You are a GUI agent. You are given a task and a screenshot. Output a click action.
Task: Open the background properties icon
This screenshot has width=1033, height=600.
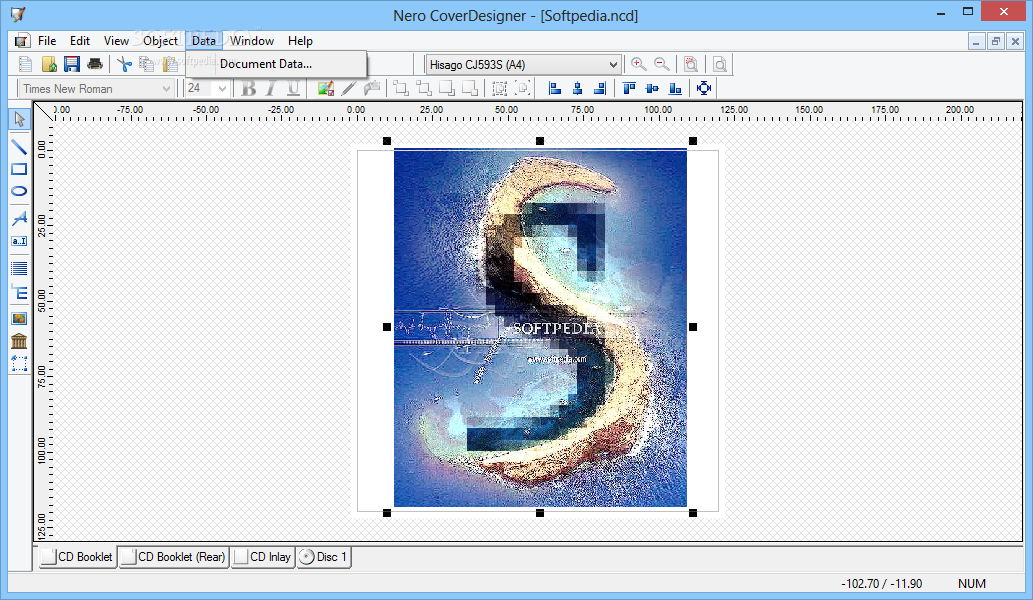[325, 88]
